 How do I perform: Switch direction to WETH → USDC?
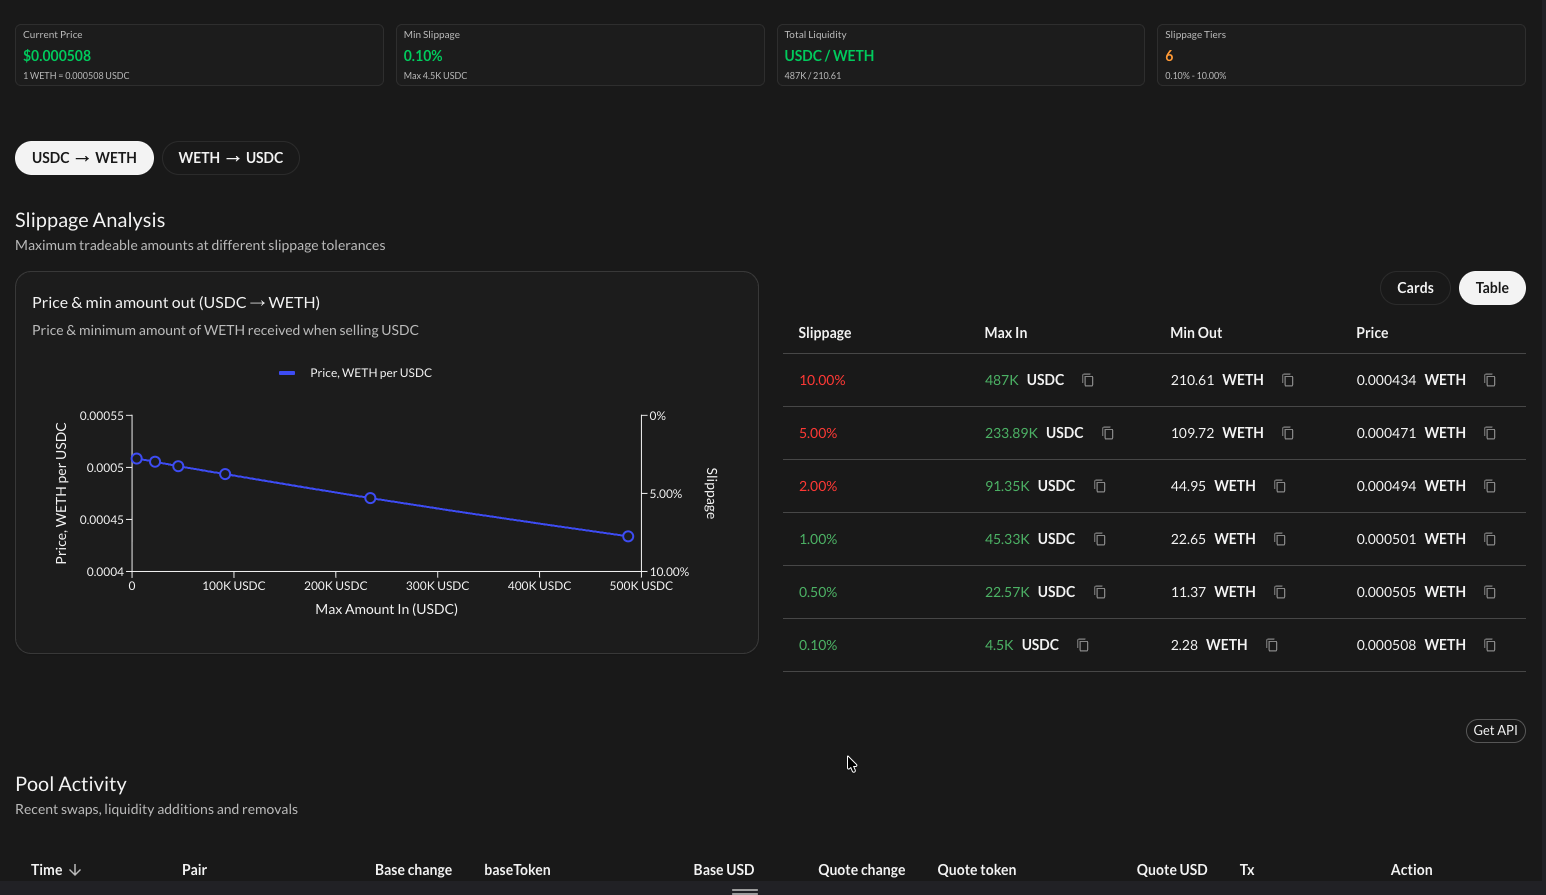[231, 158]
